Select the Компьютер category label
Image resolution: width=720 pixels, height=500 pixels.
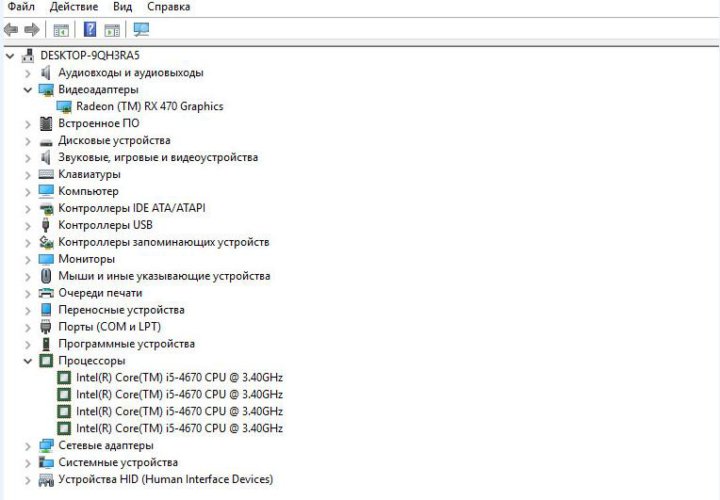[x=88, y=191]
